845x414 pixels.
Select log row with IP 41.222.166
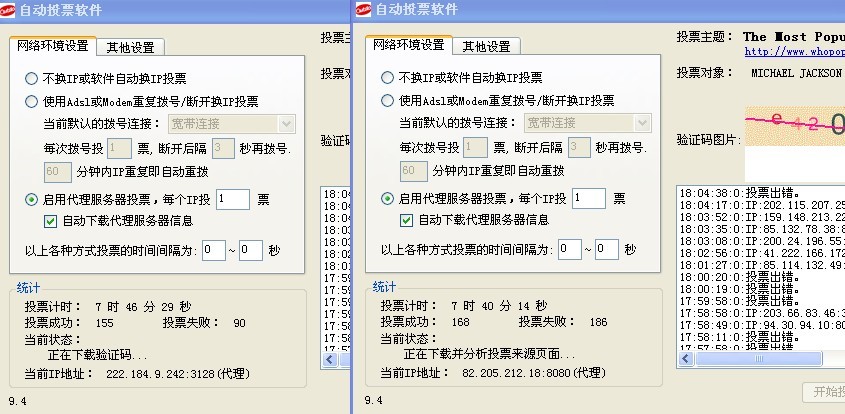762,253
